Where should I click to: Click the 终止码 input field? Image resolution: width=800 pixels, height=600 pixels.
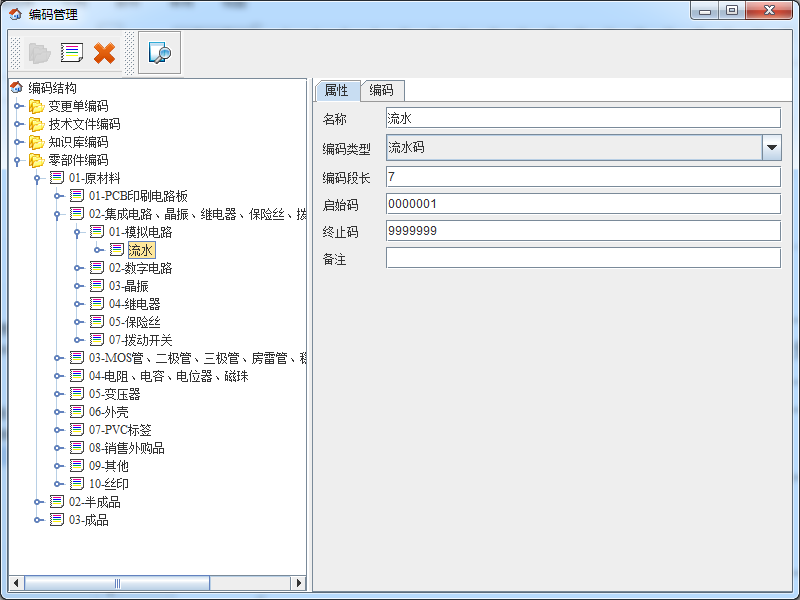(583, 231)
